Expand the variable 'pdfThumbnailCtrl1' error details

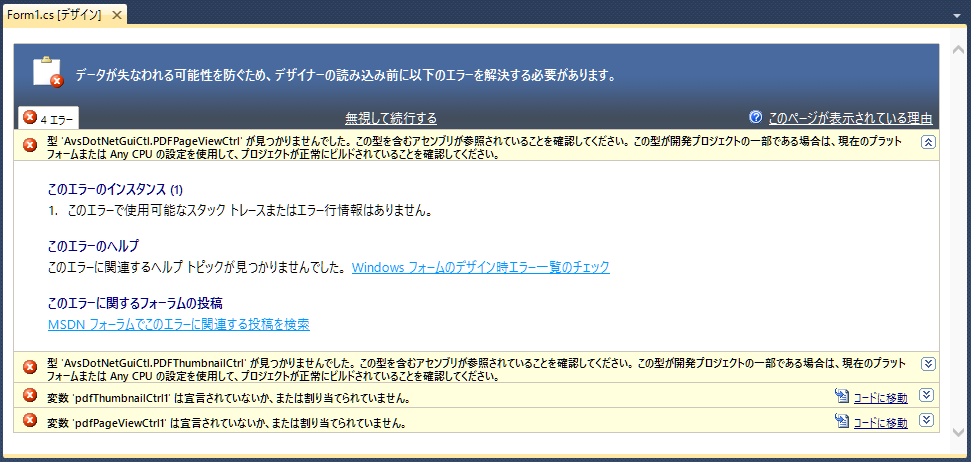click(927, 396)
